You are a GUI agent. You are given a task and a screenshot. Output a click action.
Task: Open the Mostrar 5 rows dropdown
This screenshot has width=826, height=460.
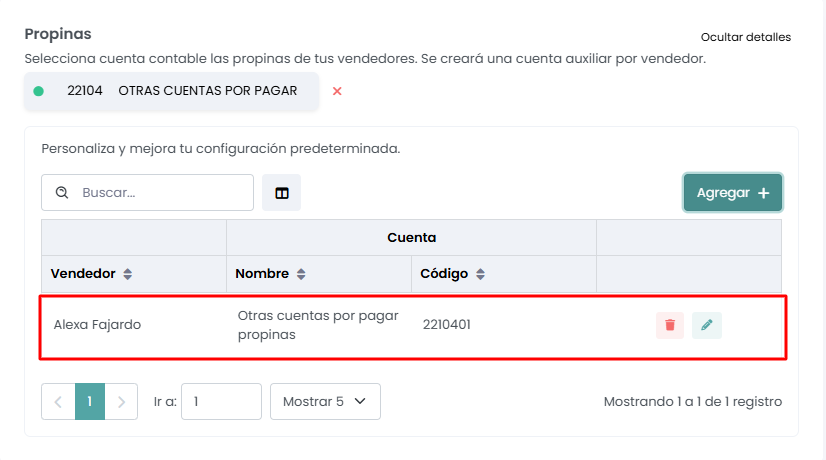click(x=325, y=402)
